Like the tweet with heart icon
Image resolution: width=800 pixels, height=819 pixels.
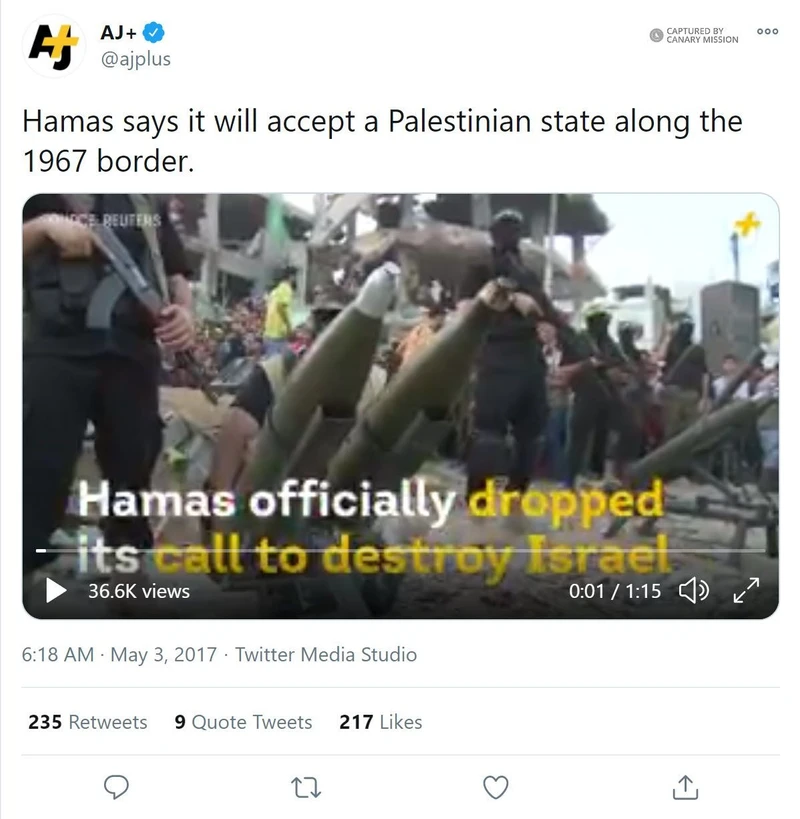495,787
